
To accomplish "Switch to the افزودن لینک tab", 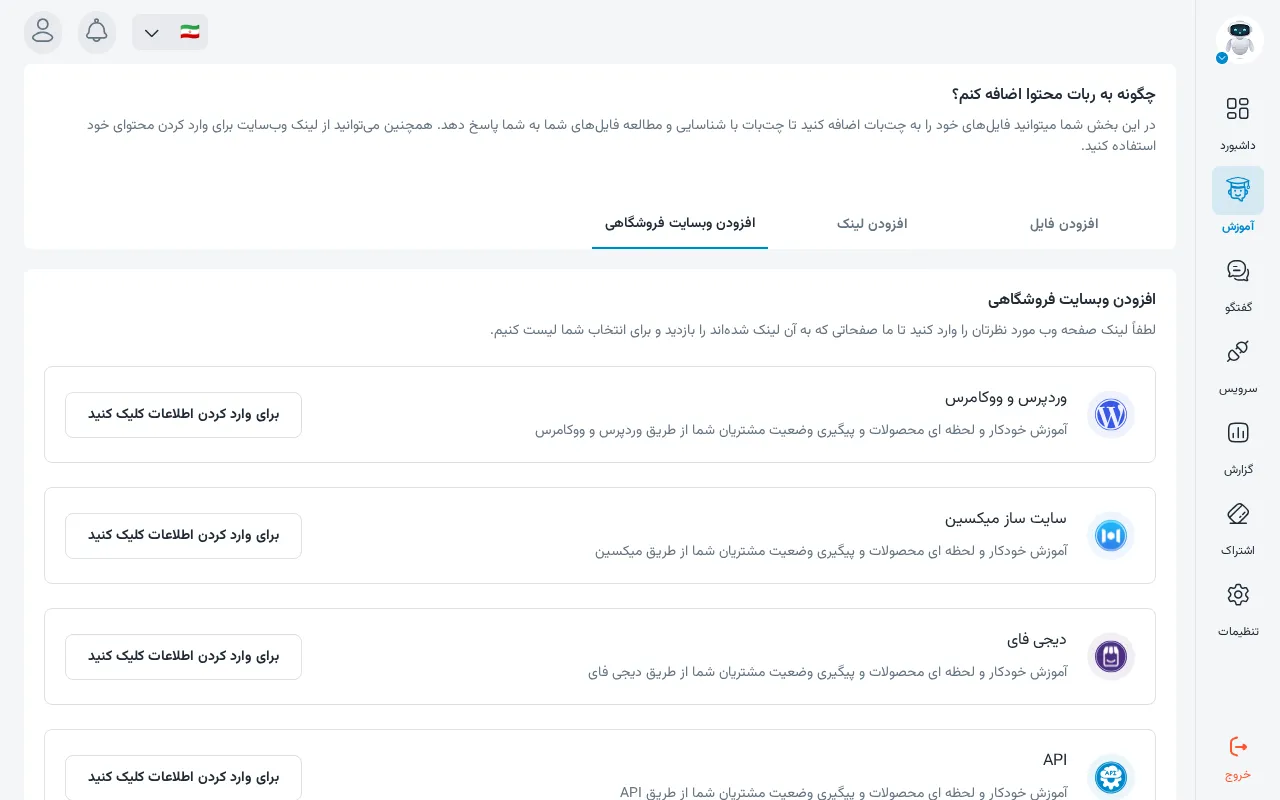I will tap(872, 223).
